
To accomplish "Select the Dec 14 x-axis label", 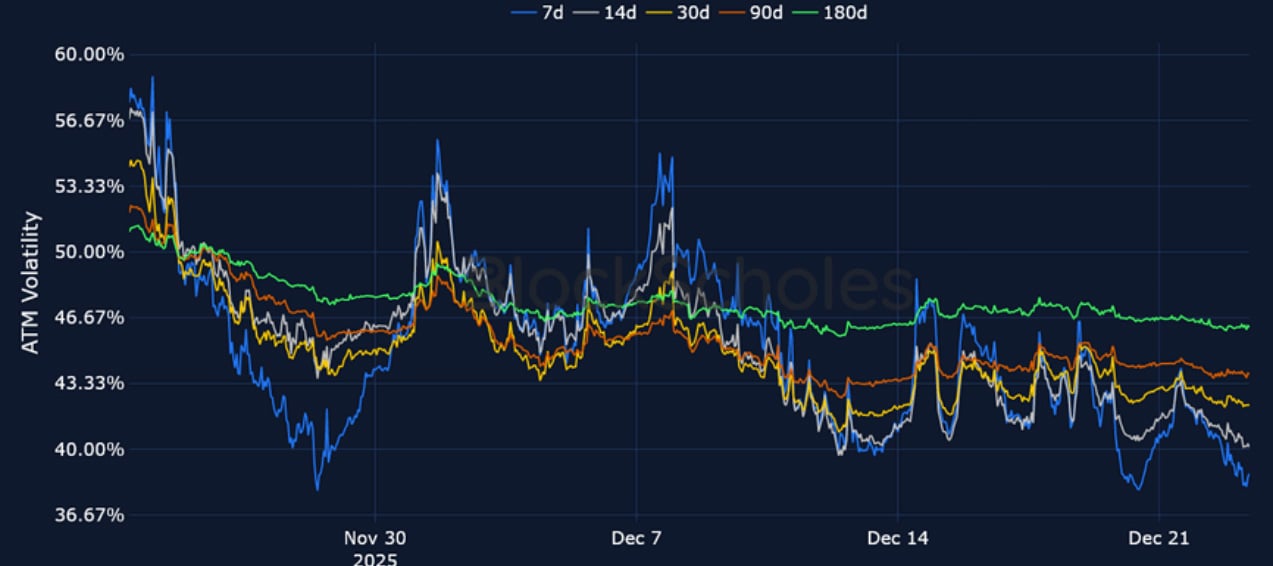I will click(x=898, y=539).
